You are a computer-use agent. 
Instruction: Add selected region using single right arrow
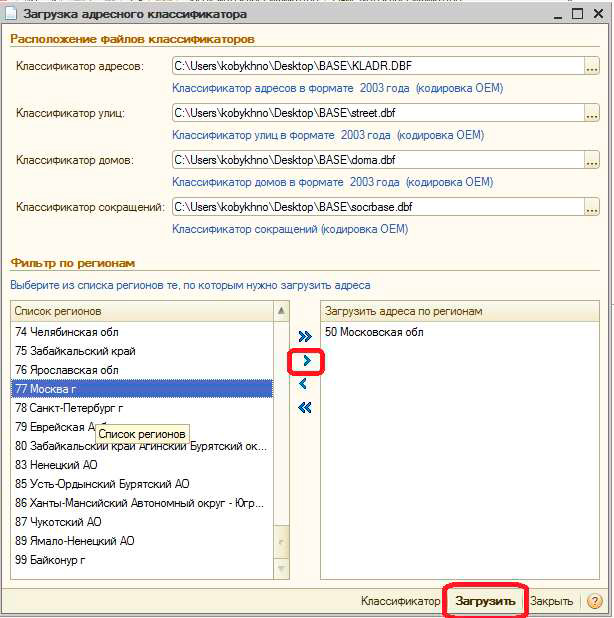pyautogui.click(x=306, y=360)
